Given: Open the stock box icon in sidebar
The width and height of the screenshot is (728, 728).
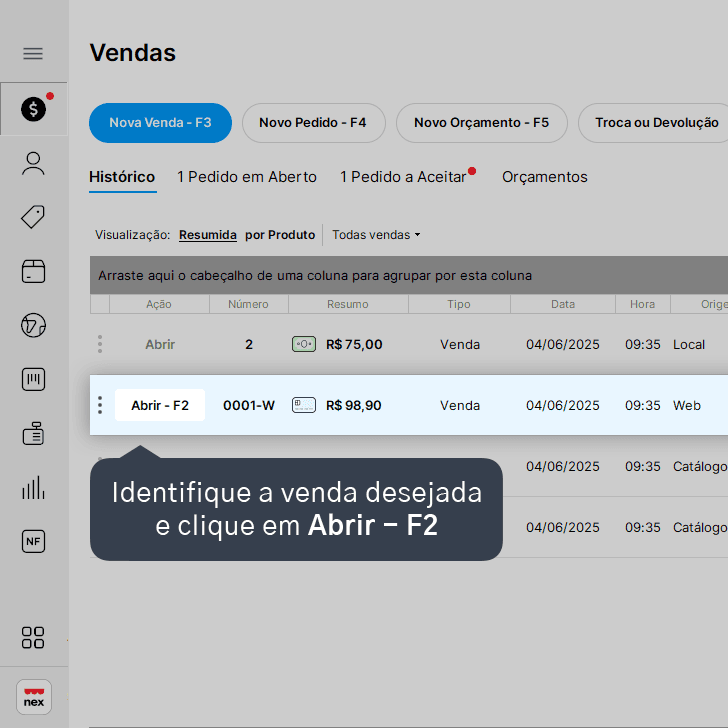Looking at the screenshot, I should tap(33, 271).
